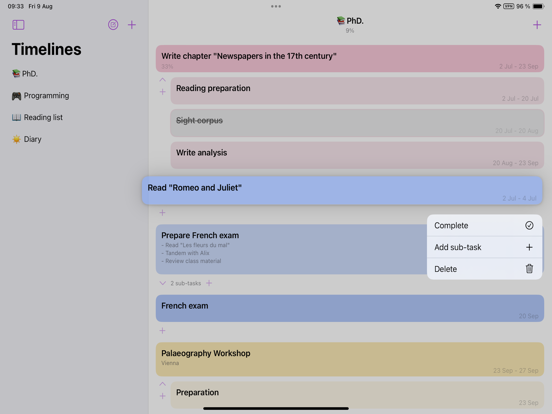Viewport: 552px width, 414px height.
Task: Tap the battery indicator in status bar
Action: click(x=538, y=6)
